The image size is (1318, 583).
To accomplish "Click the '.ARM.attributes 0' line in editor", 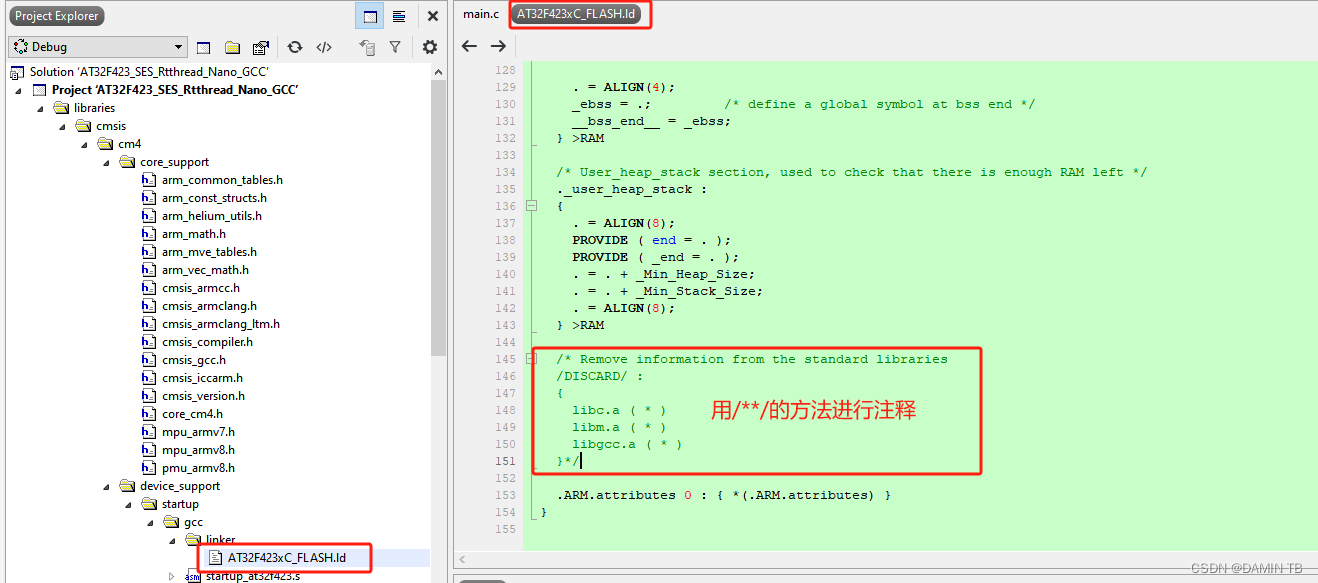I will coord(724,495).
